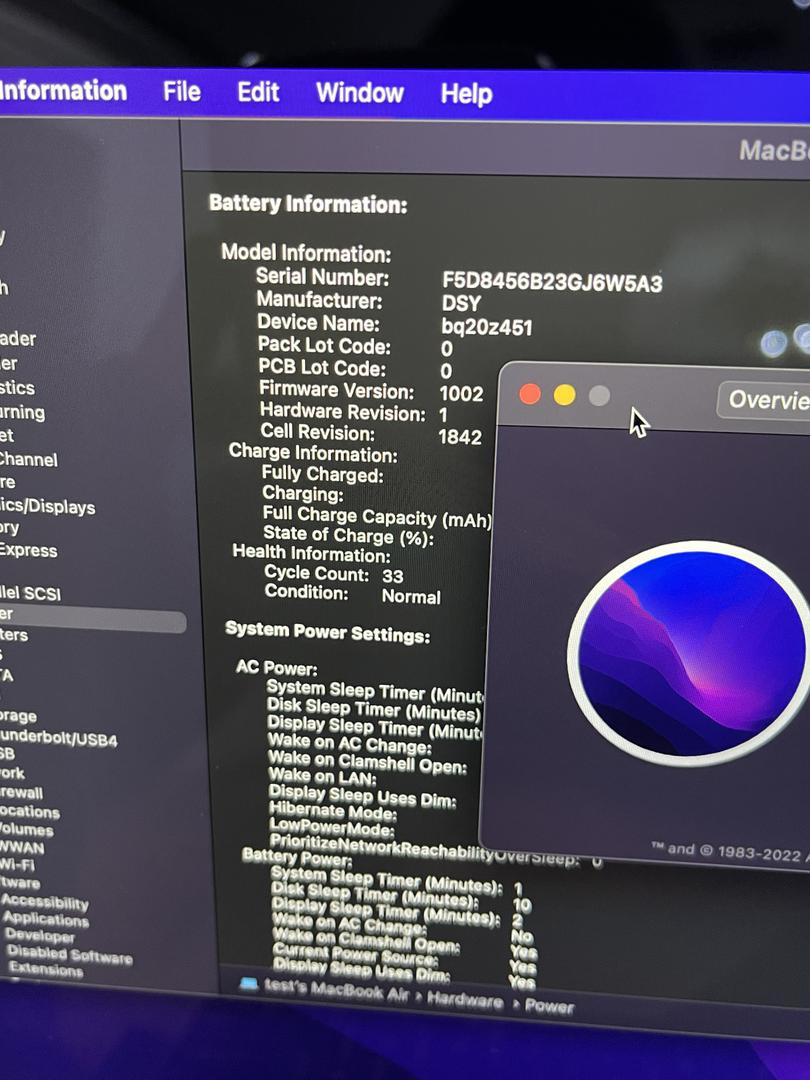Open the Help menu
Screen dimensions: 810x1080
pos(466,94)
